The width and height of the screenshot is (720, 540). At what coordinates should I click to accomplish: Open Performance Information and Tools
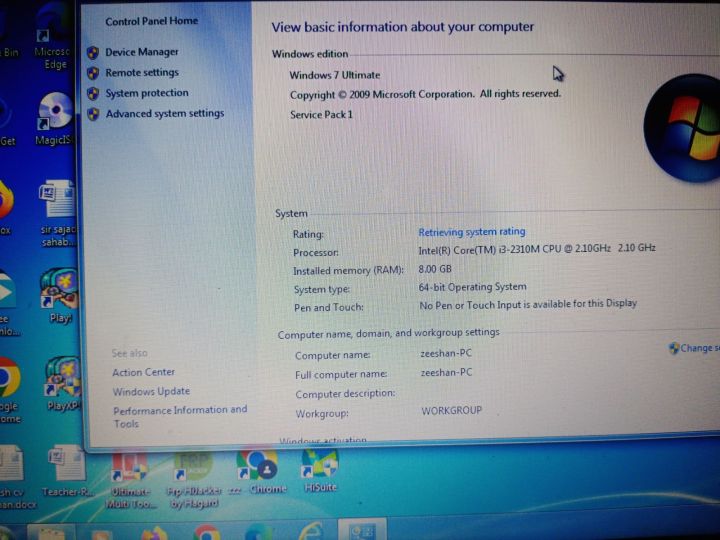[x=180, y=416]
